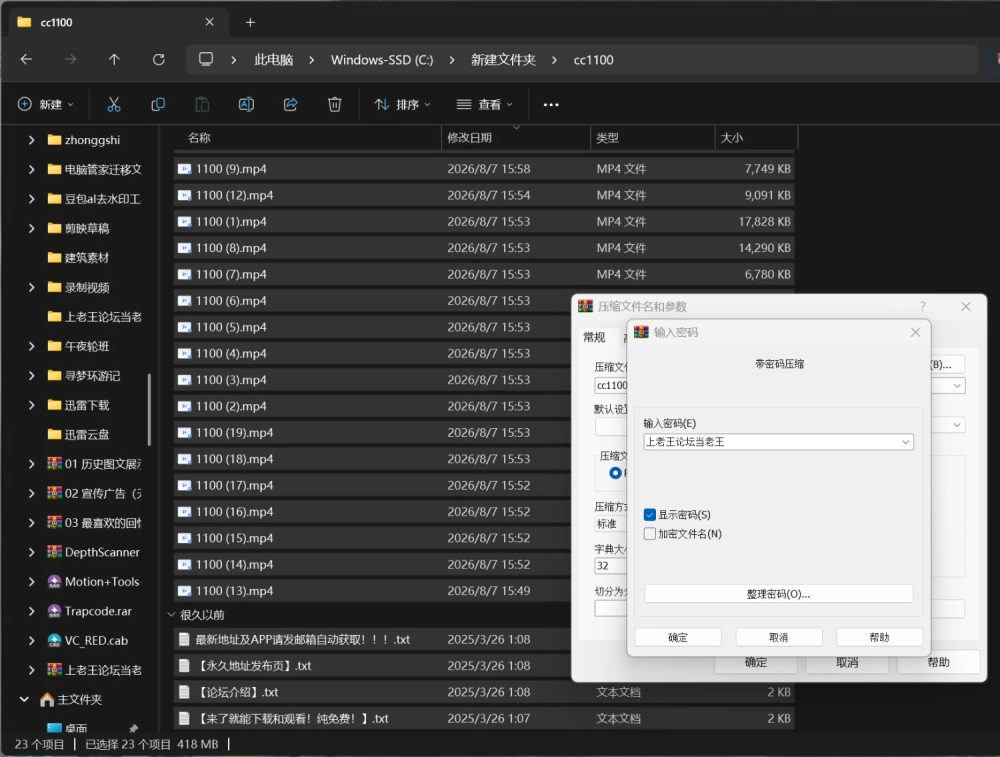
Task: Open the 排序 sort dropdown
Action: point(402,105)
